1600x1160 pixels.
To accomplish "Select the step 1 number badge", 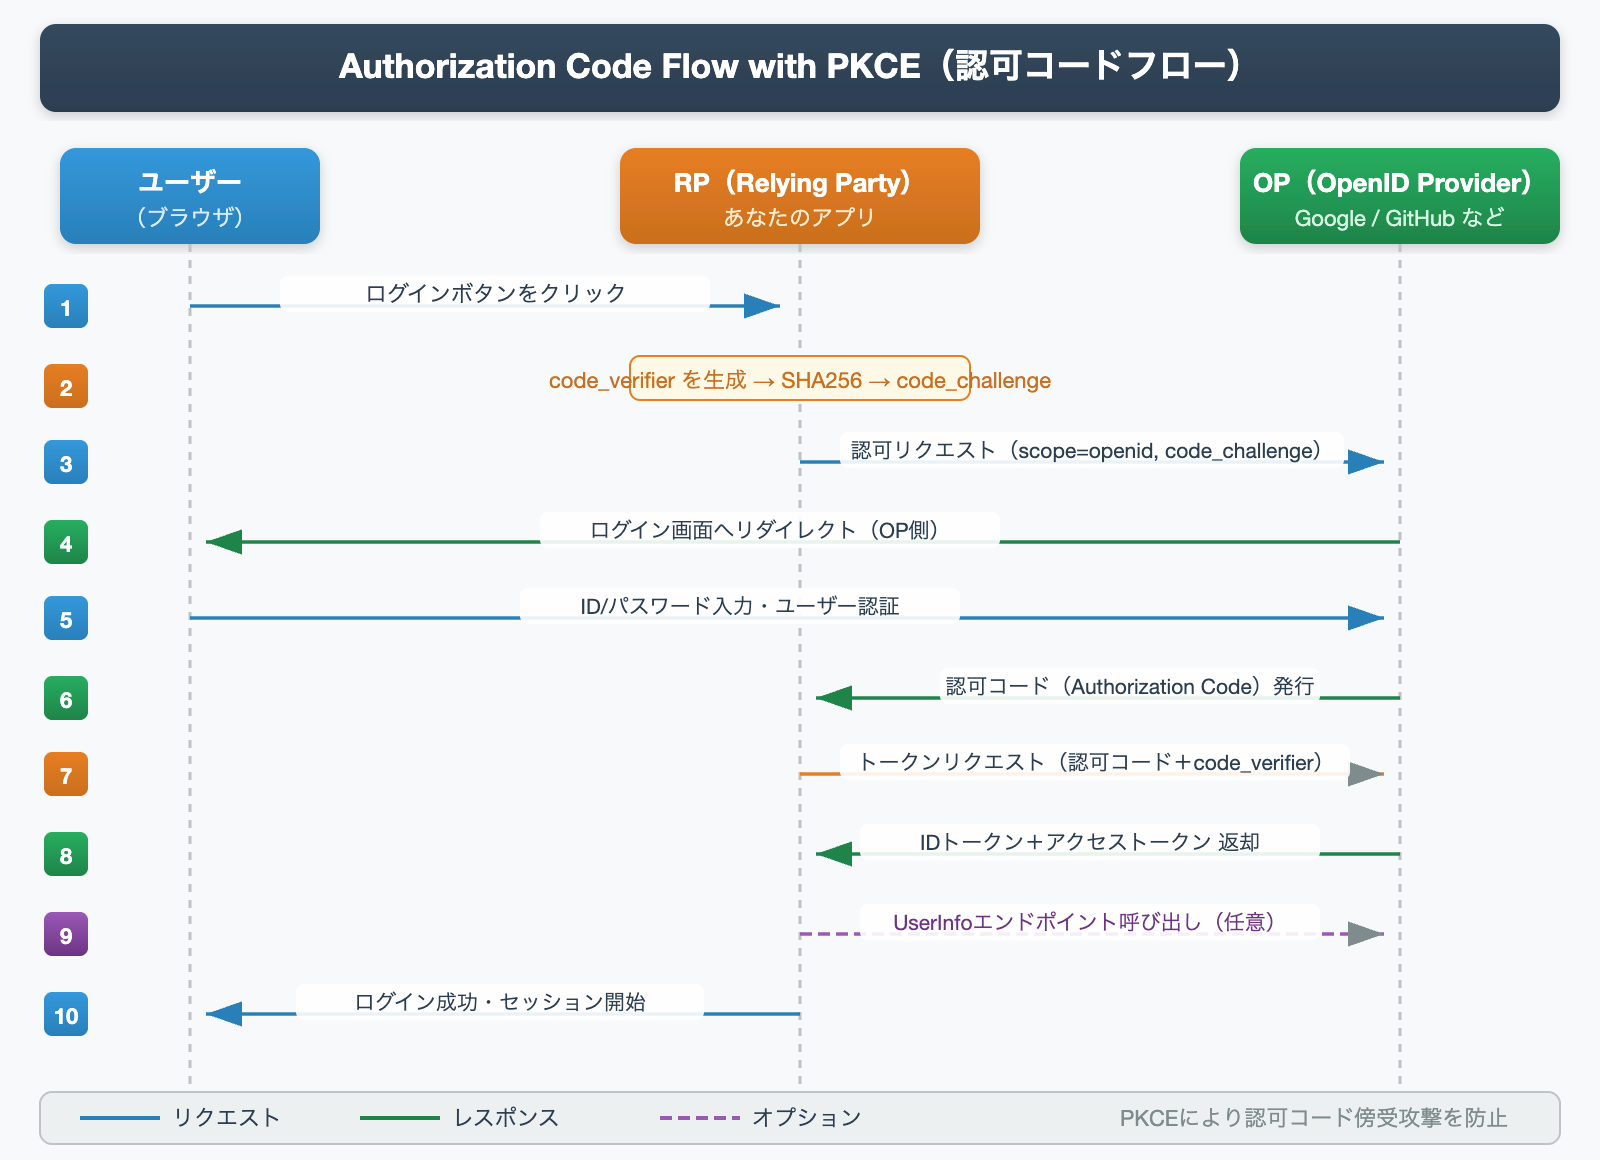I will click(65, 306).
